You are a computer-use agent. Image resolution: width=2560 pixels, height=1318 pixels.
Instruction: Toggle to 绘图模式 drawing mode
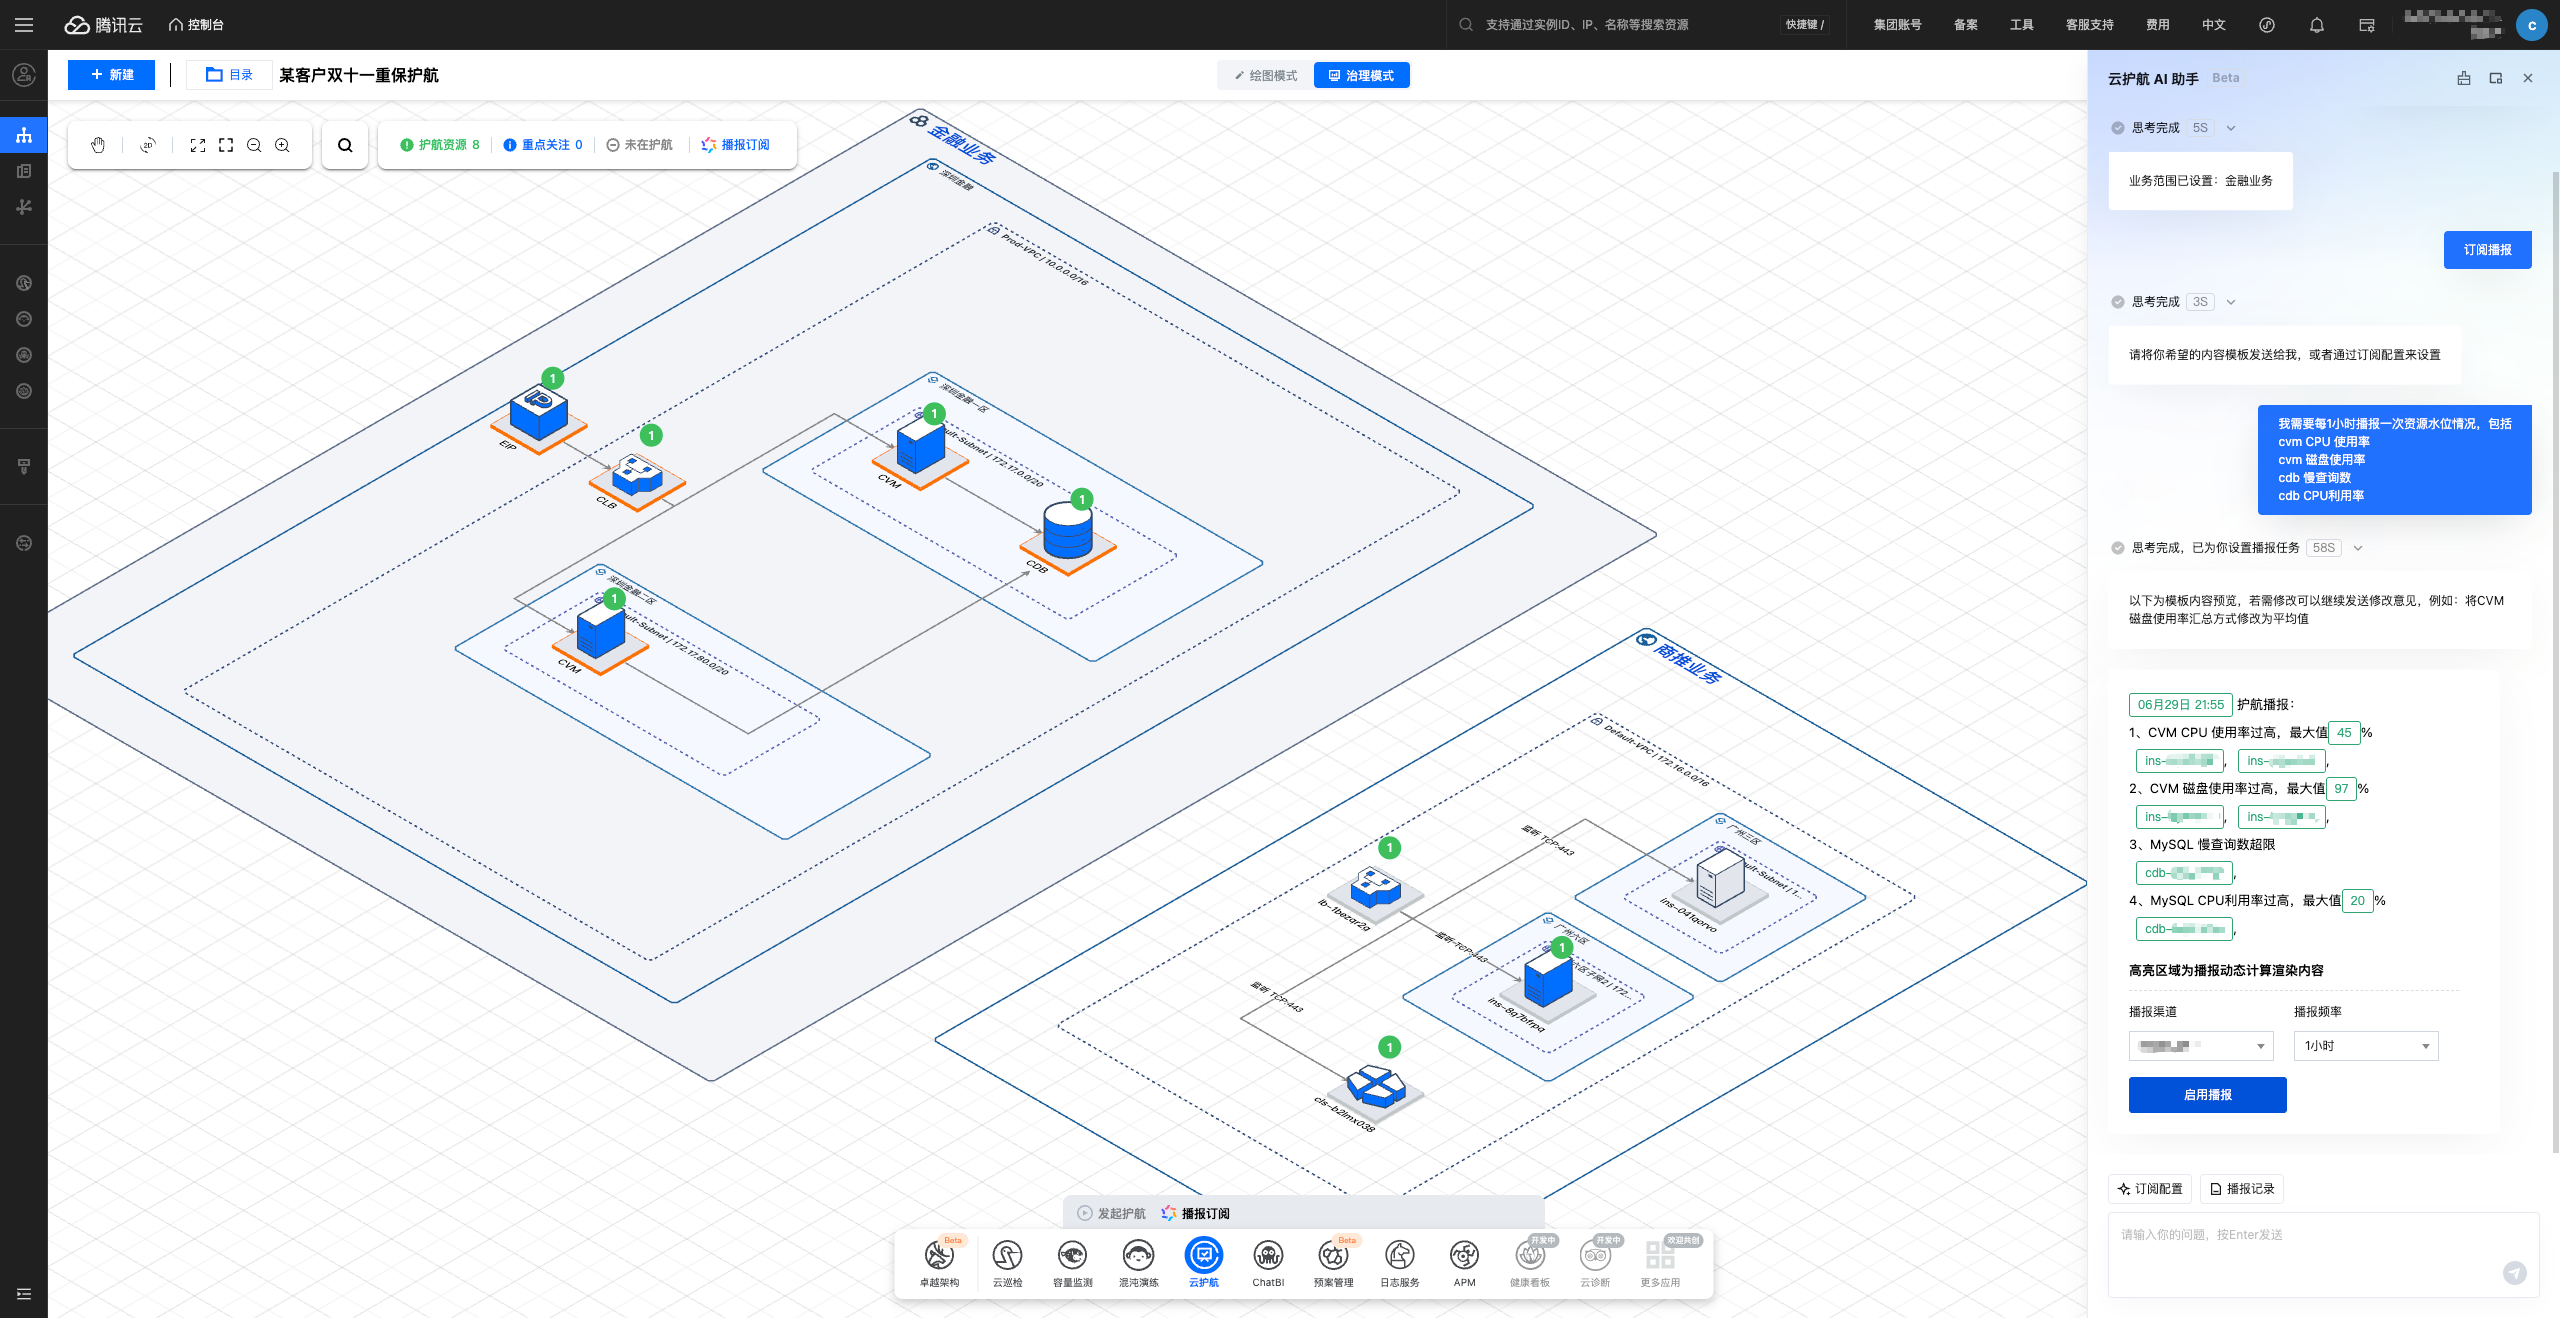point(1266,76)
